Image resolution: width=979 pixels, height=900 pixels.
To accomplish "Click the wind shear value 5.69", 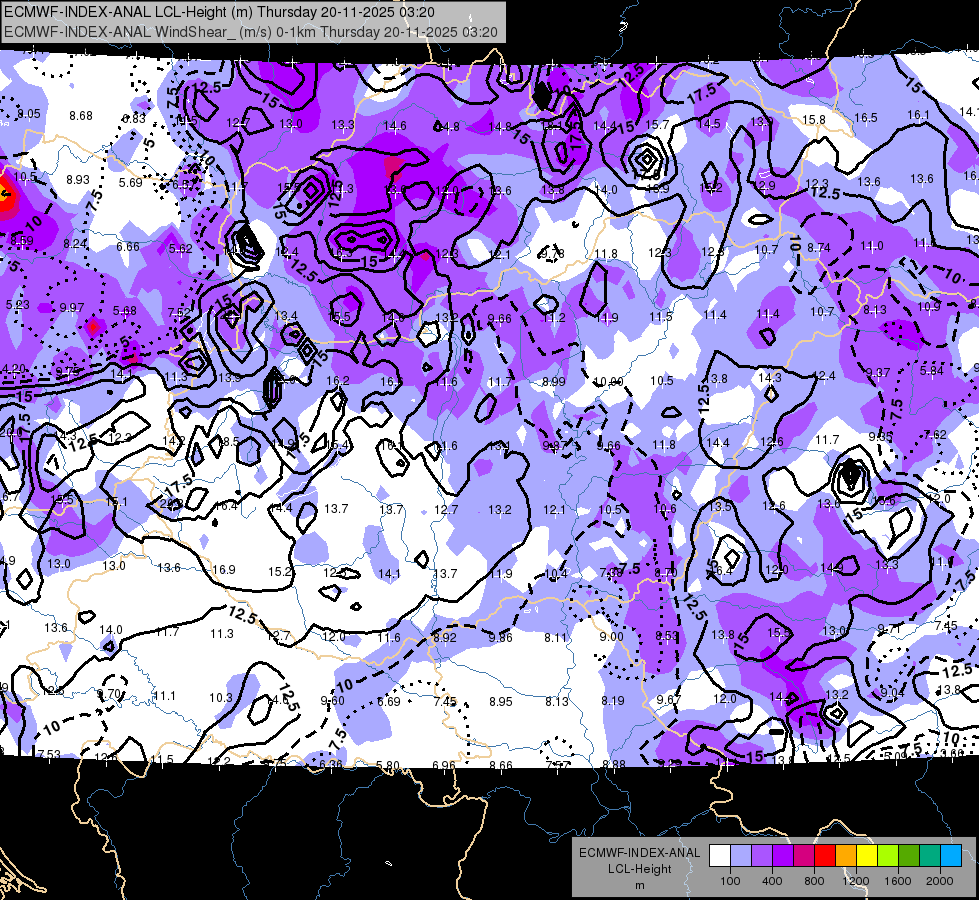I will [130, 182].
